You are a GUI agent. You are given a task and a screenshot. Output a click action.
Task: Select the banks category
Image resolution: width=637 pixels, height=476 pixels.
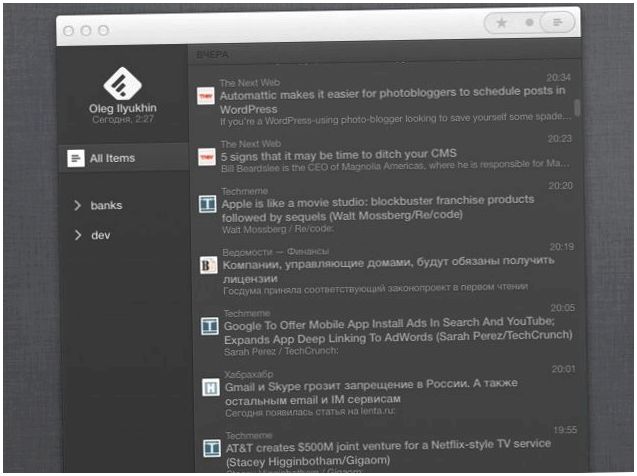click(x=106, y=206)
